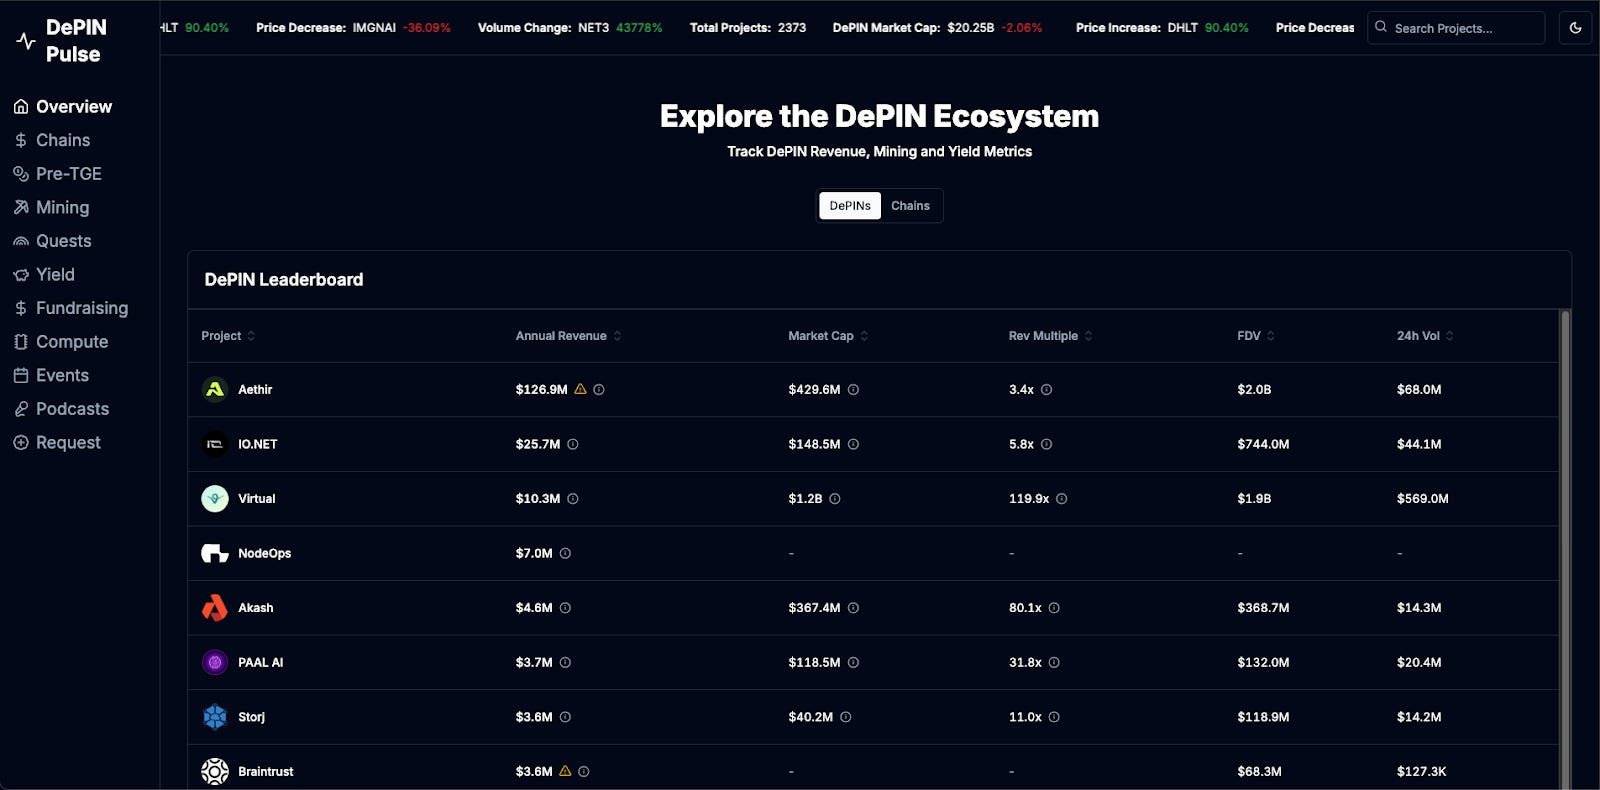Viewport: 1600px width, 790px height.
Task: Open the Mining page
Action: pyautogui.click(x=52, y=207)
